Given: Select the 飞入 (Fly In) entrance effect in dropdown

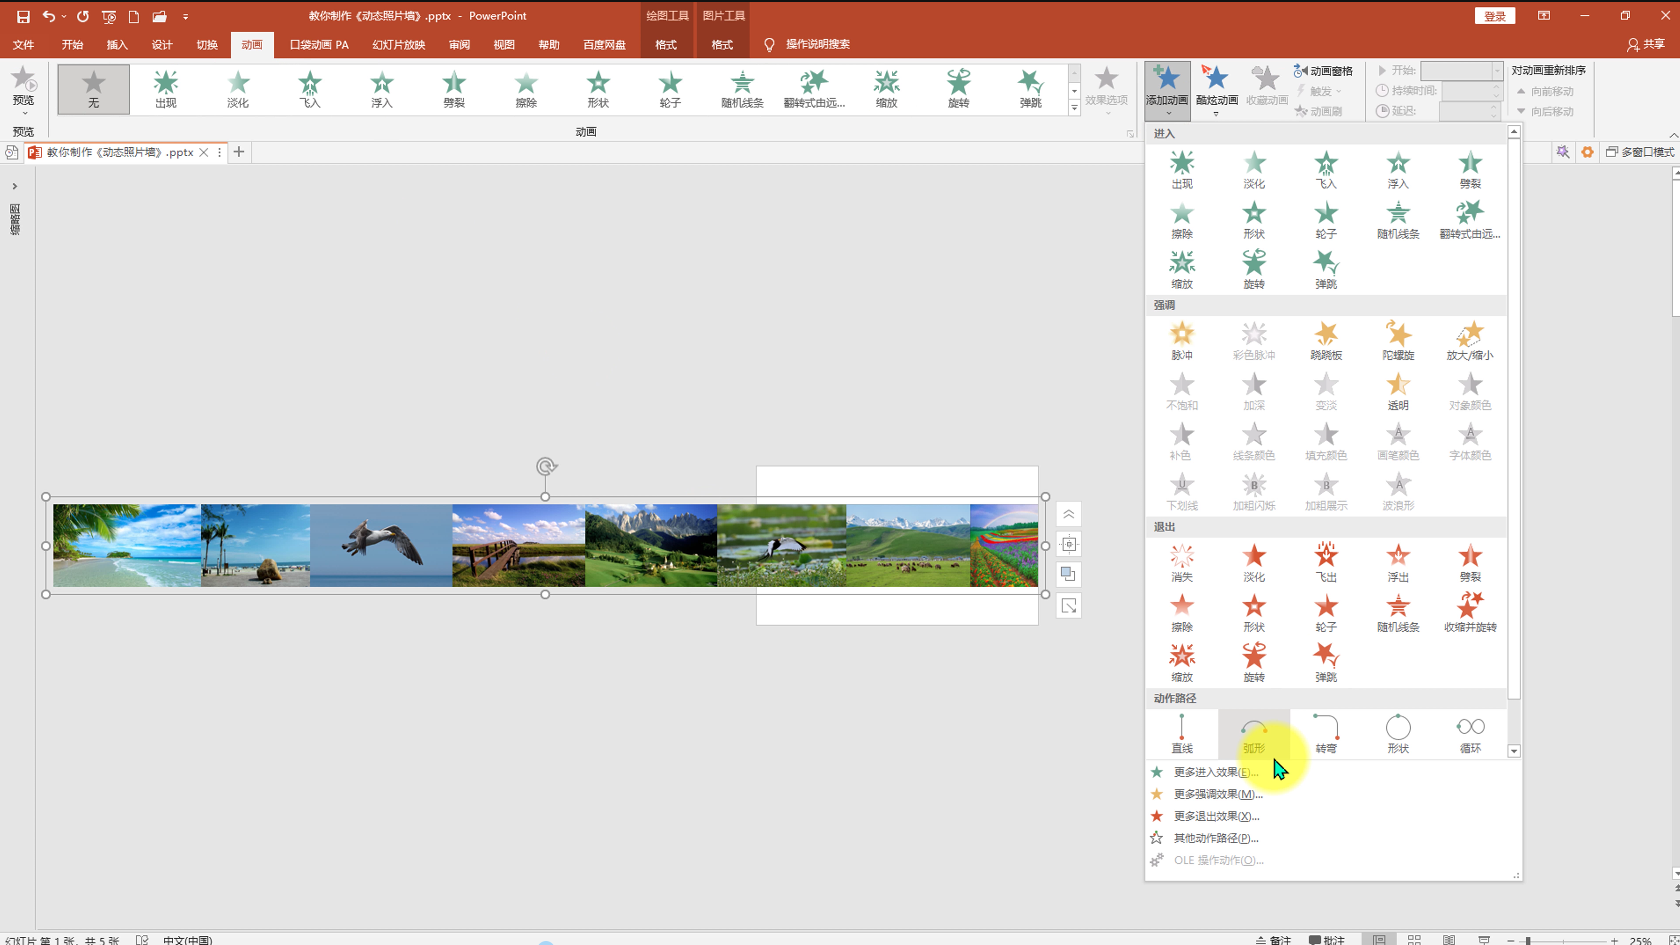Looking at the screenshot, I should click(1325, 169).
